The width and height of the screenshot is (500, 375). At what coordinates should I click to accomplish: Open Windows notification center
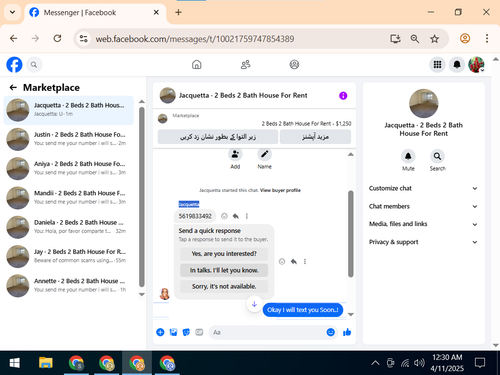pyautogui.click(x=480, y=363)
